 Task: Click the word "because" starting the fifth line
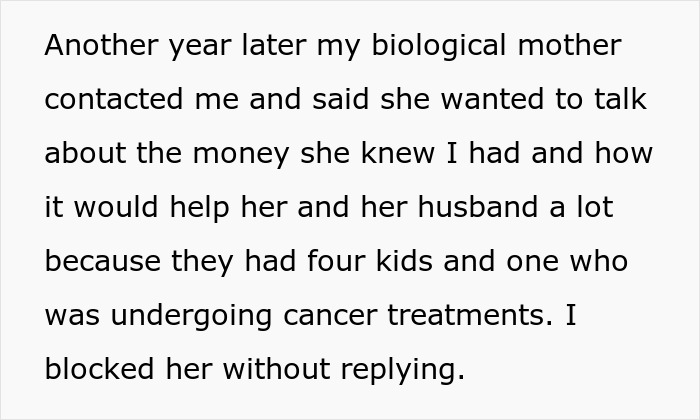point(104,263)
